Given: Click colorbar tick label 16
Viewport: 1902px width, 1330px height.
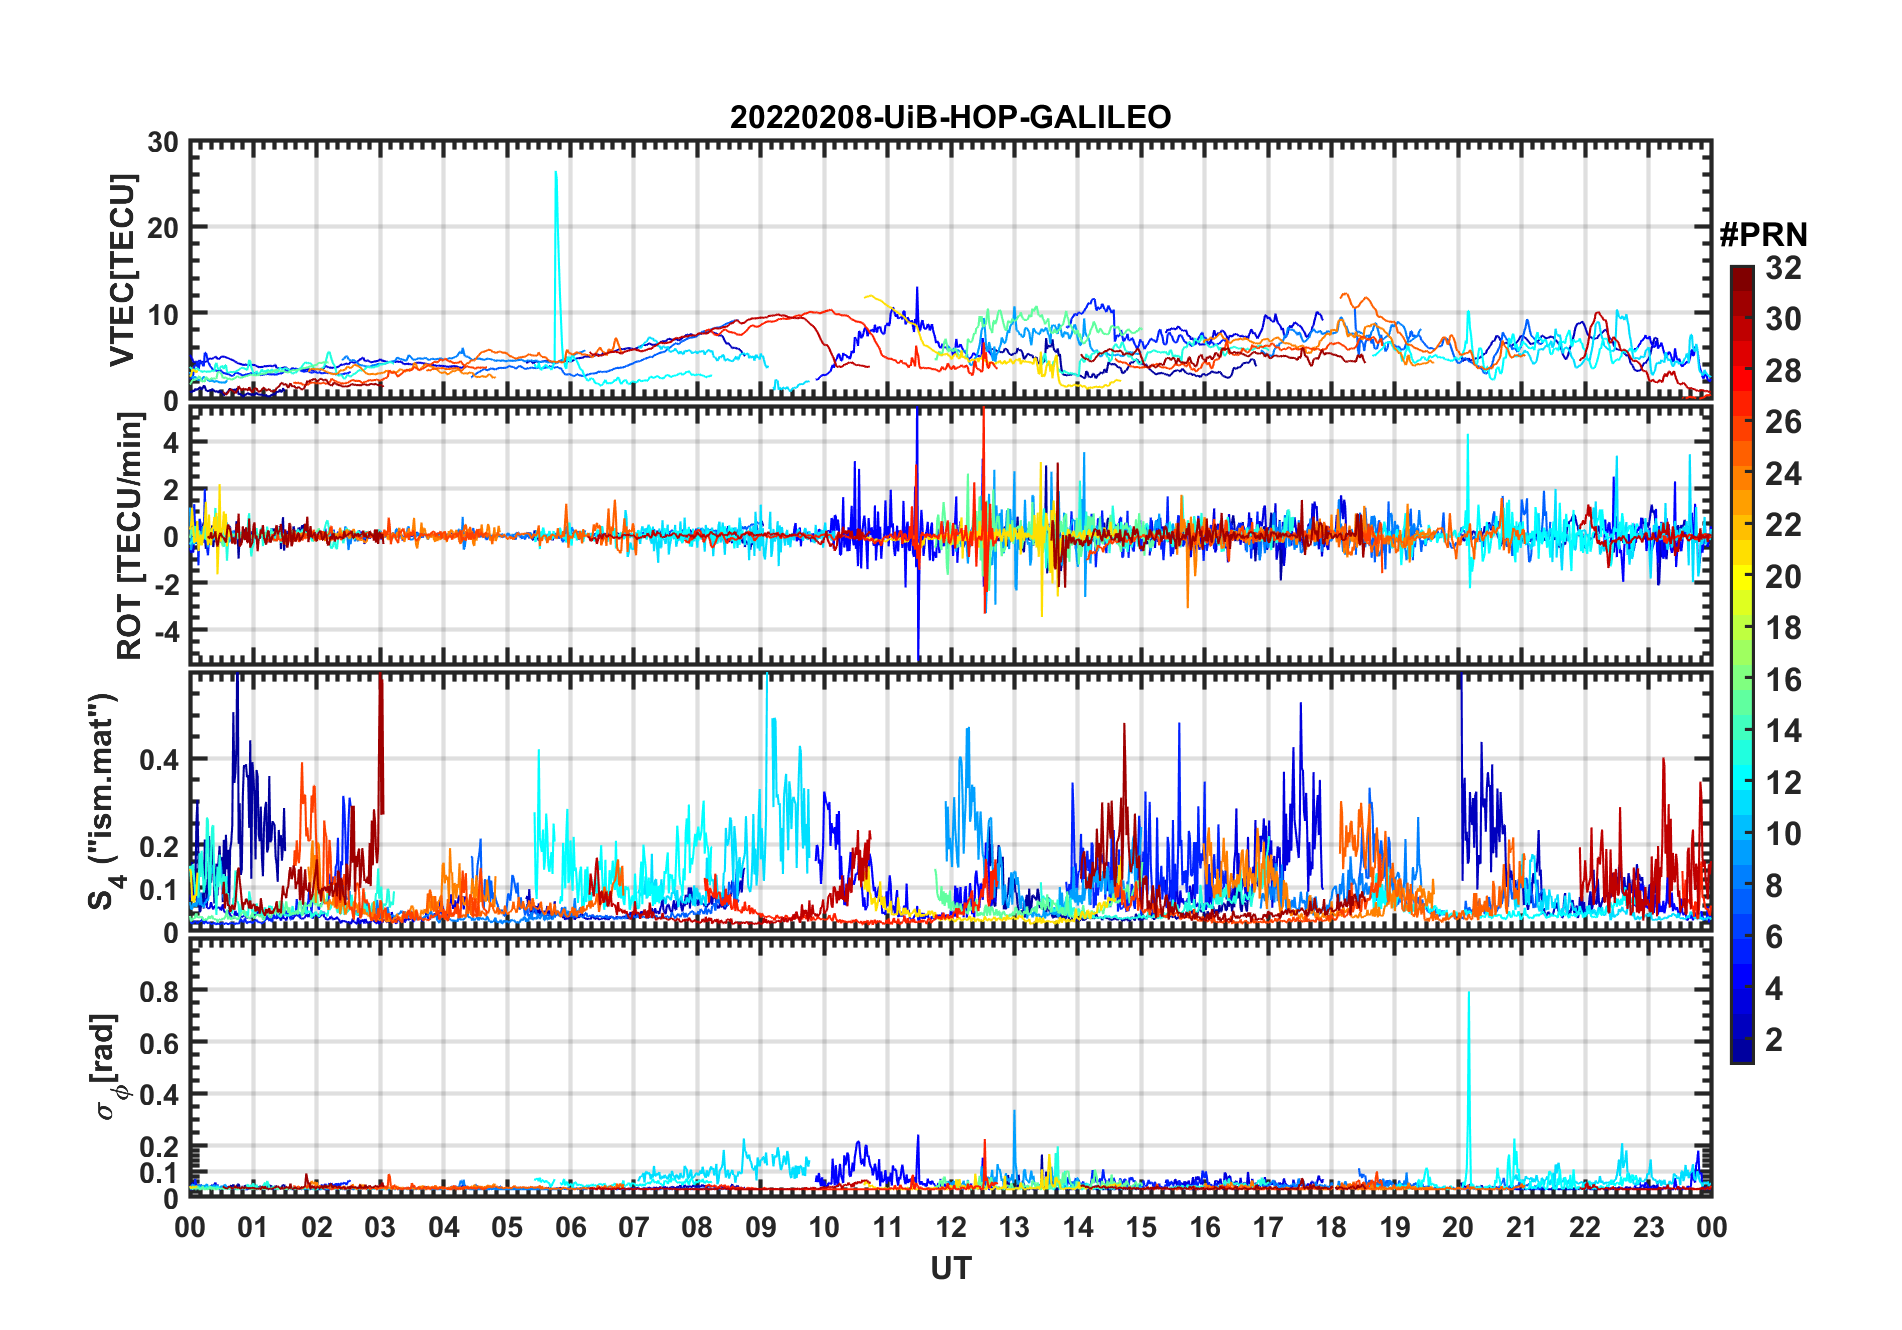Looking at the screenshot, I should coord(1783,680).
